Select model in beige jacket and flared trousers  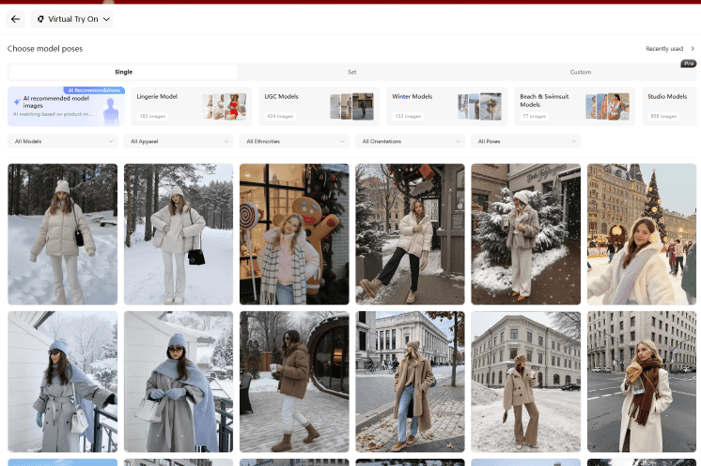point(526,382)
